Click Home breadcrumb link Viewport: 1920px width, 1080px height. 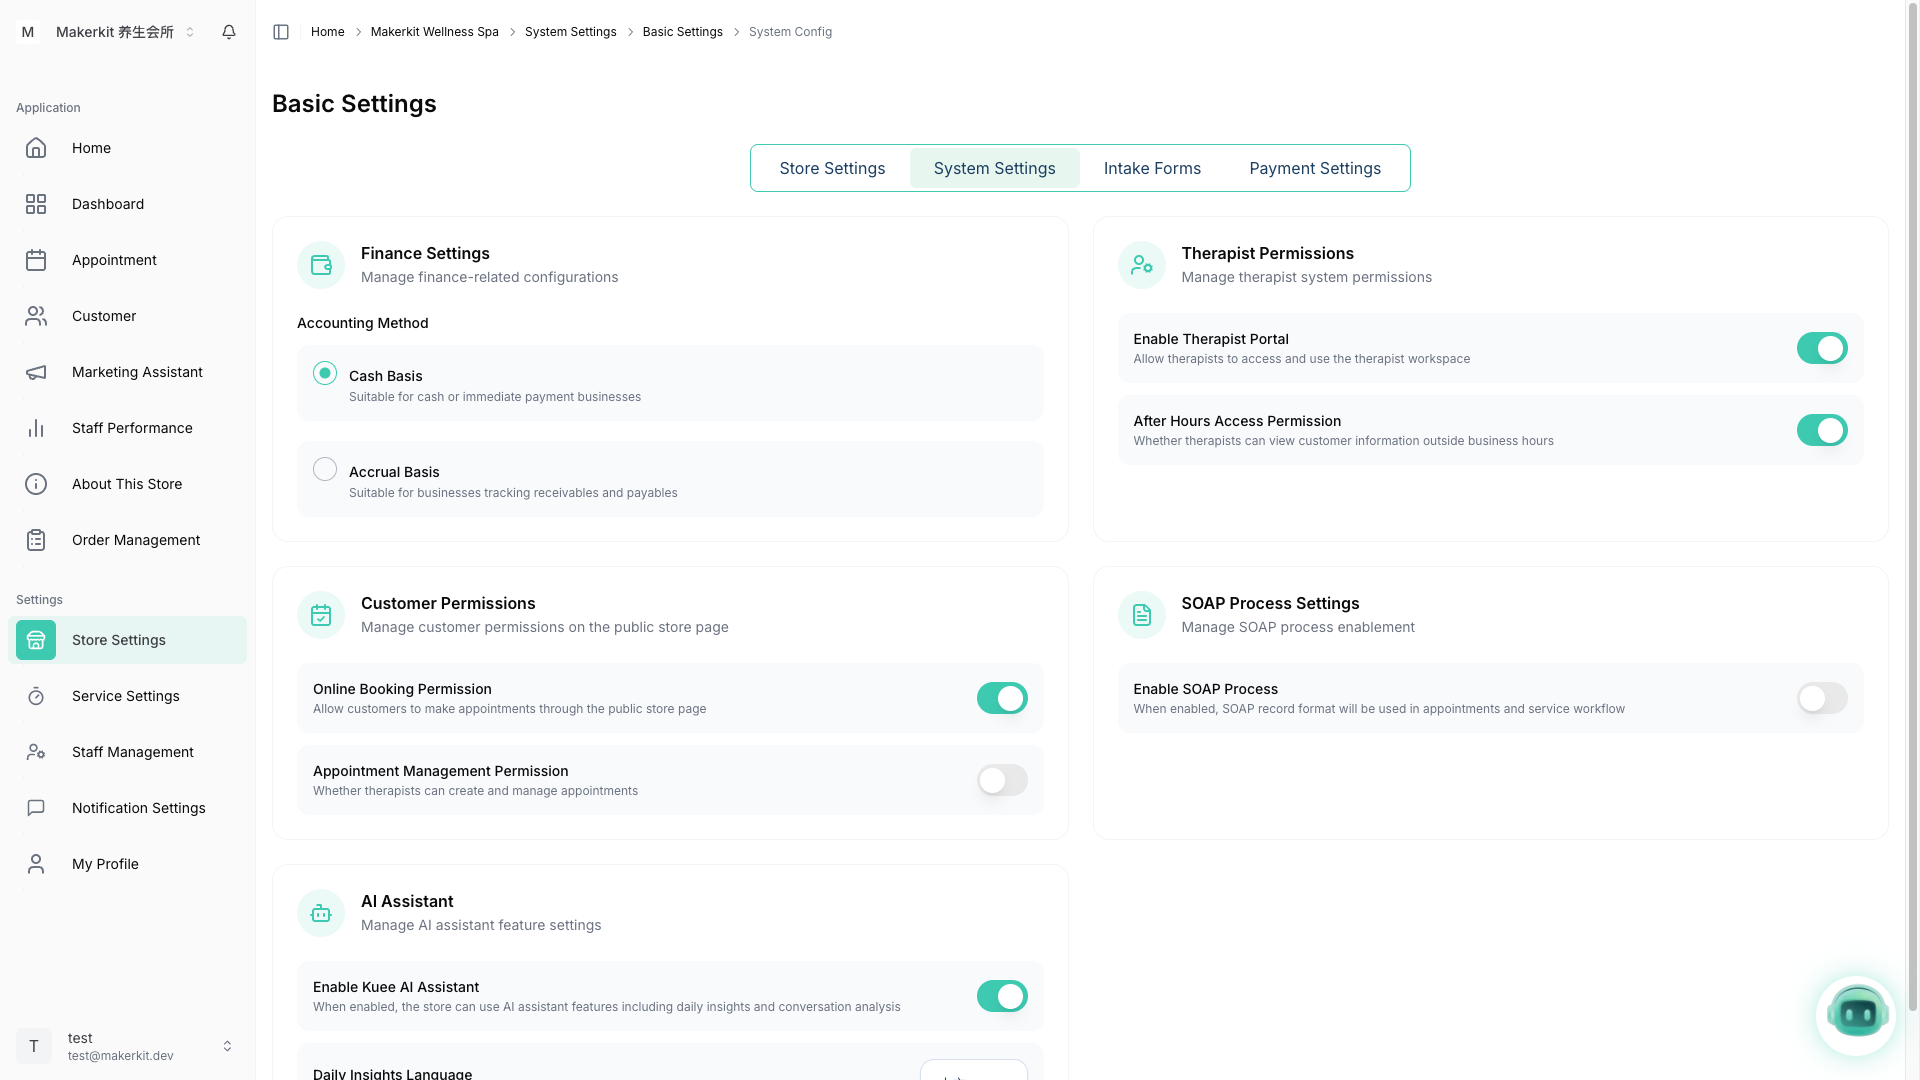(327, 32)
